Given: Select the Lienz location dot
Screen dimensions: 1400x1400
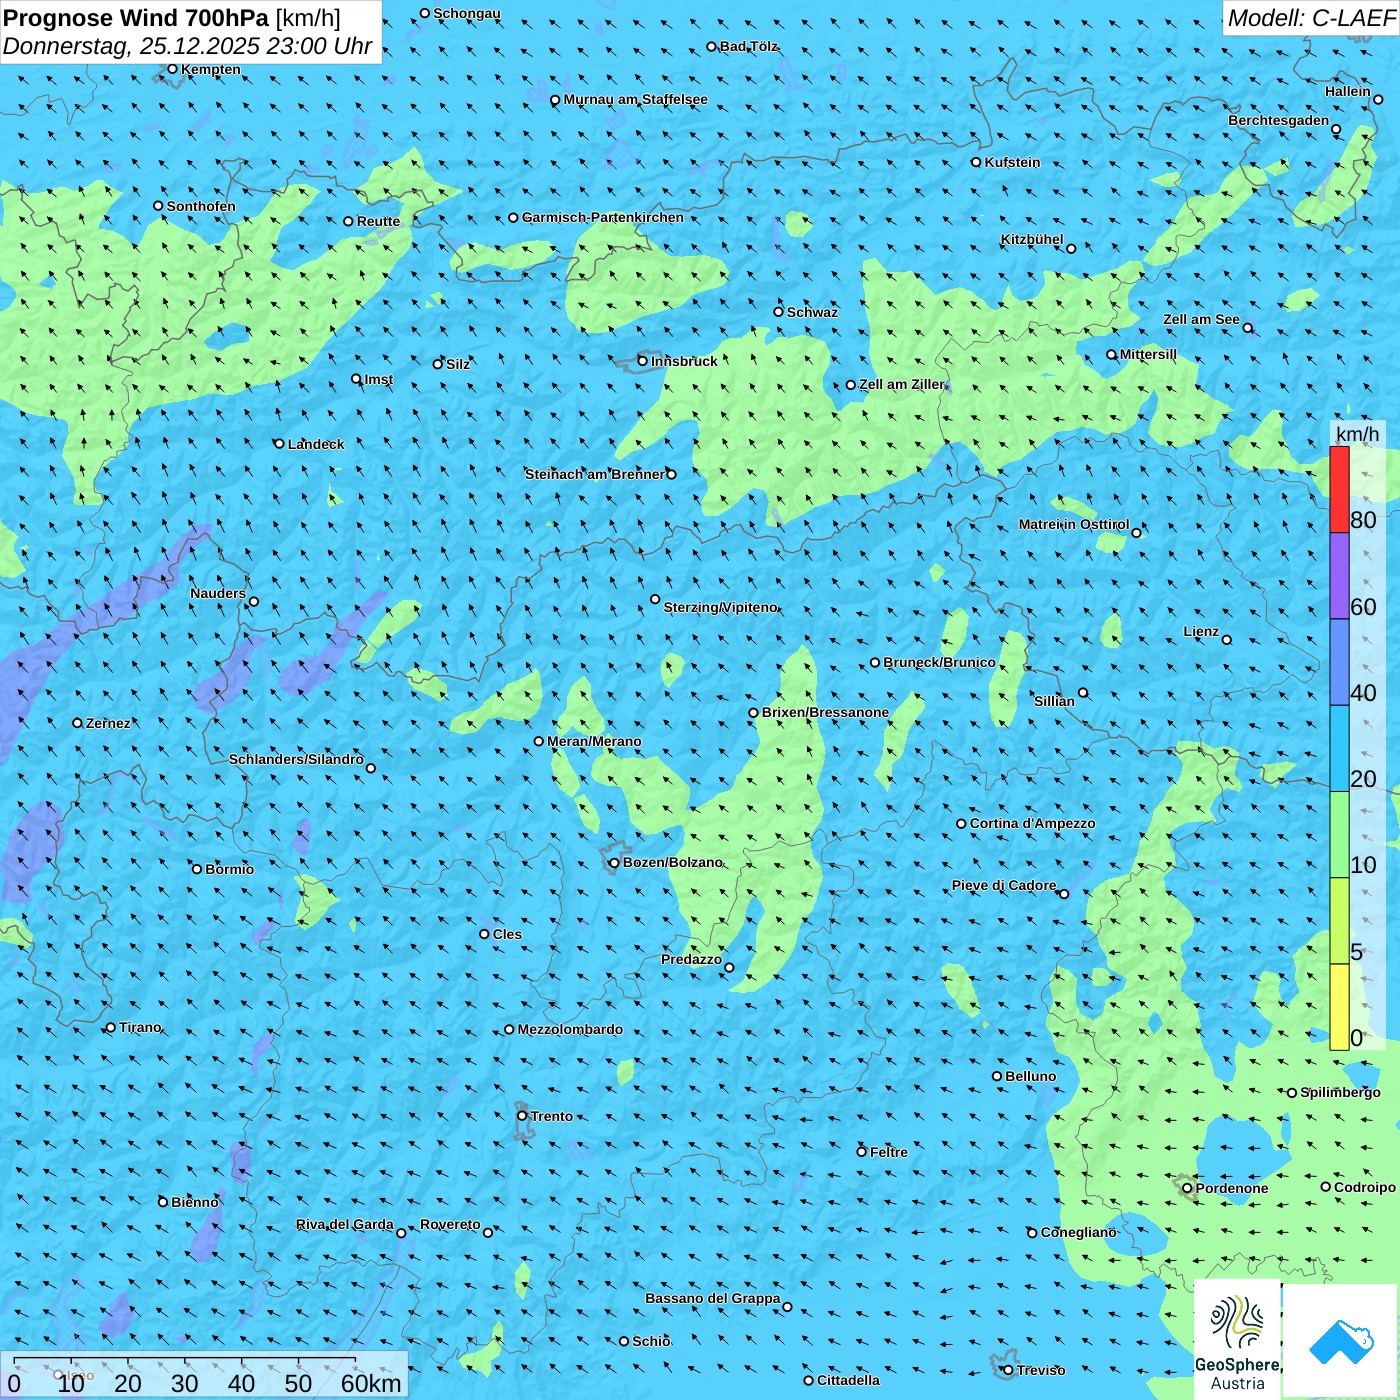Looking at the screenshot, I should [1227, 640].
